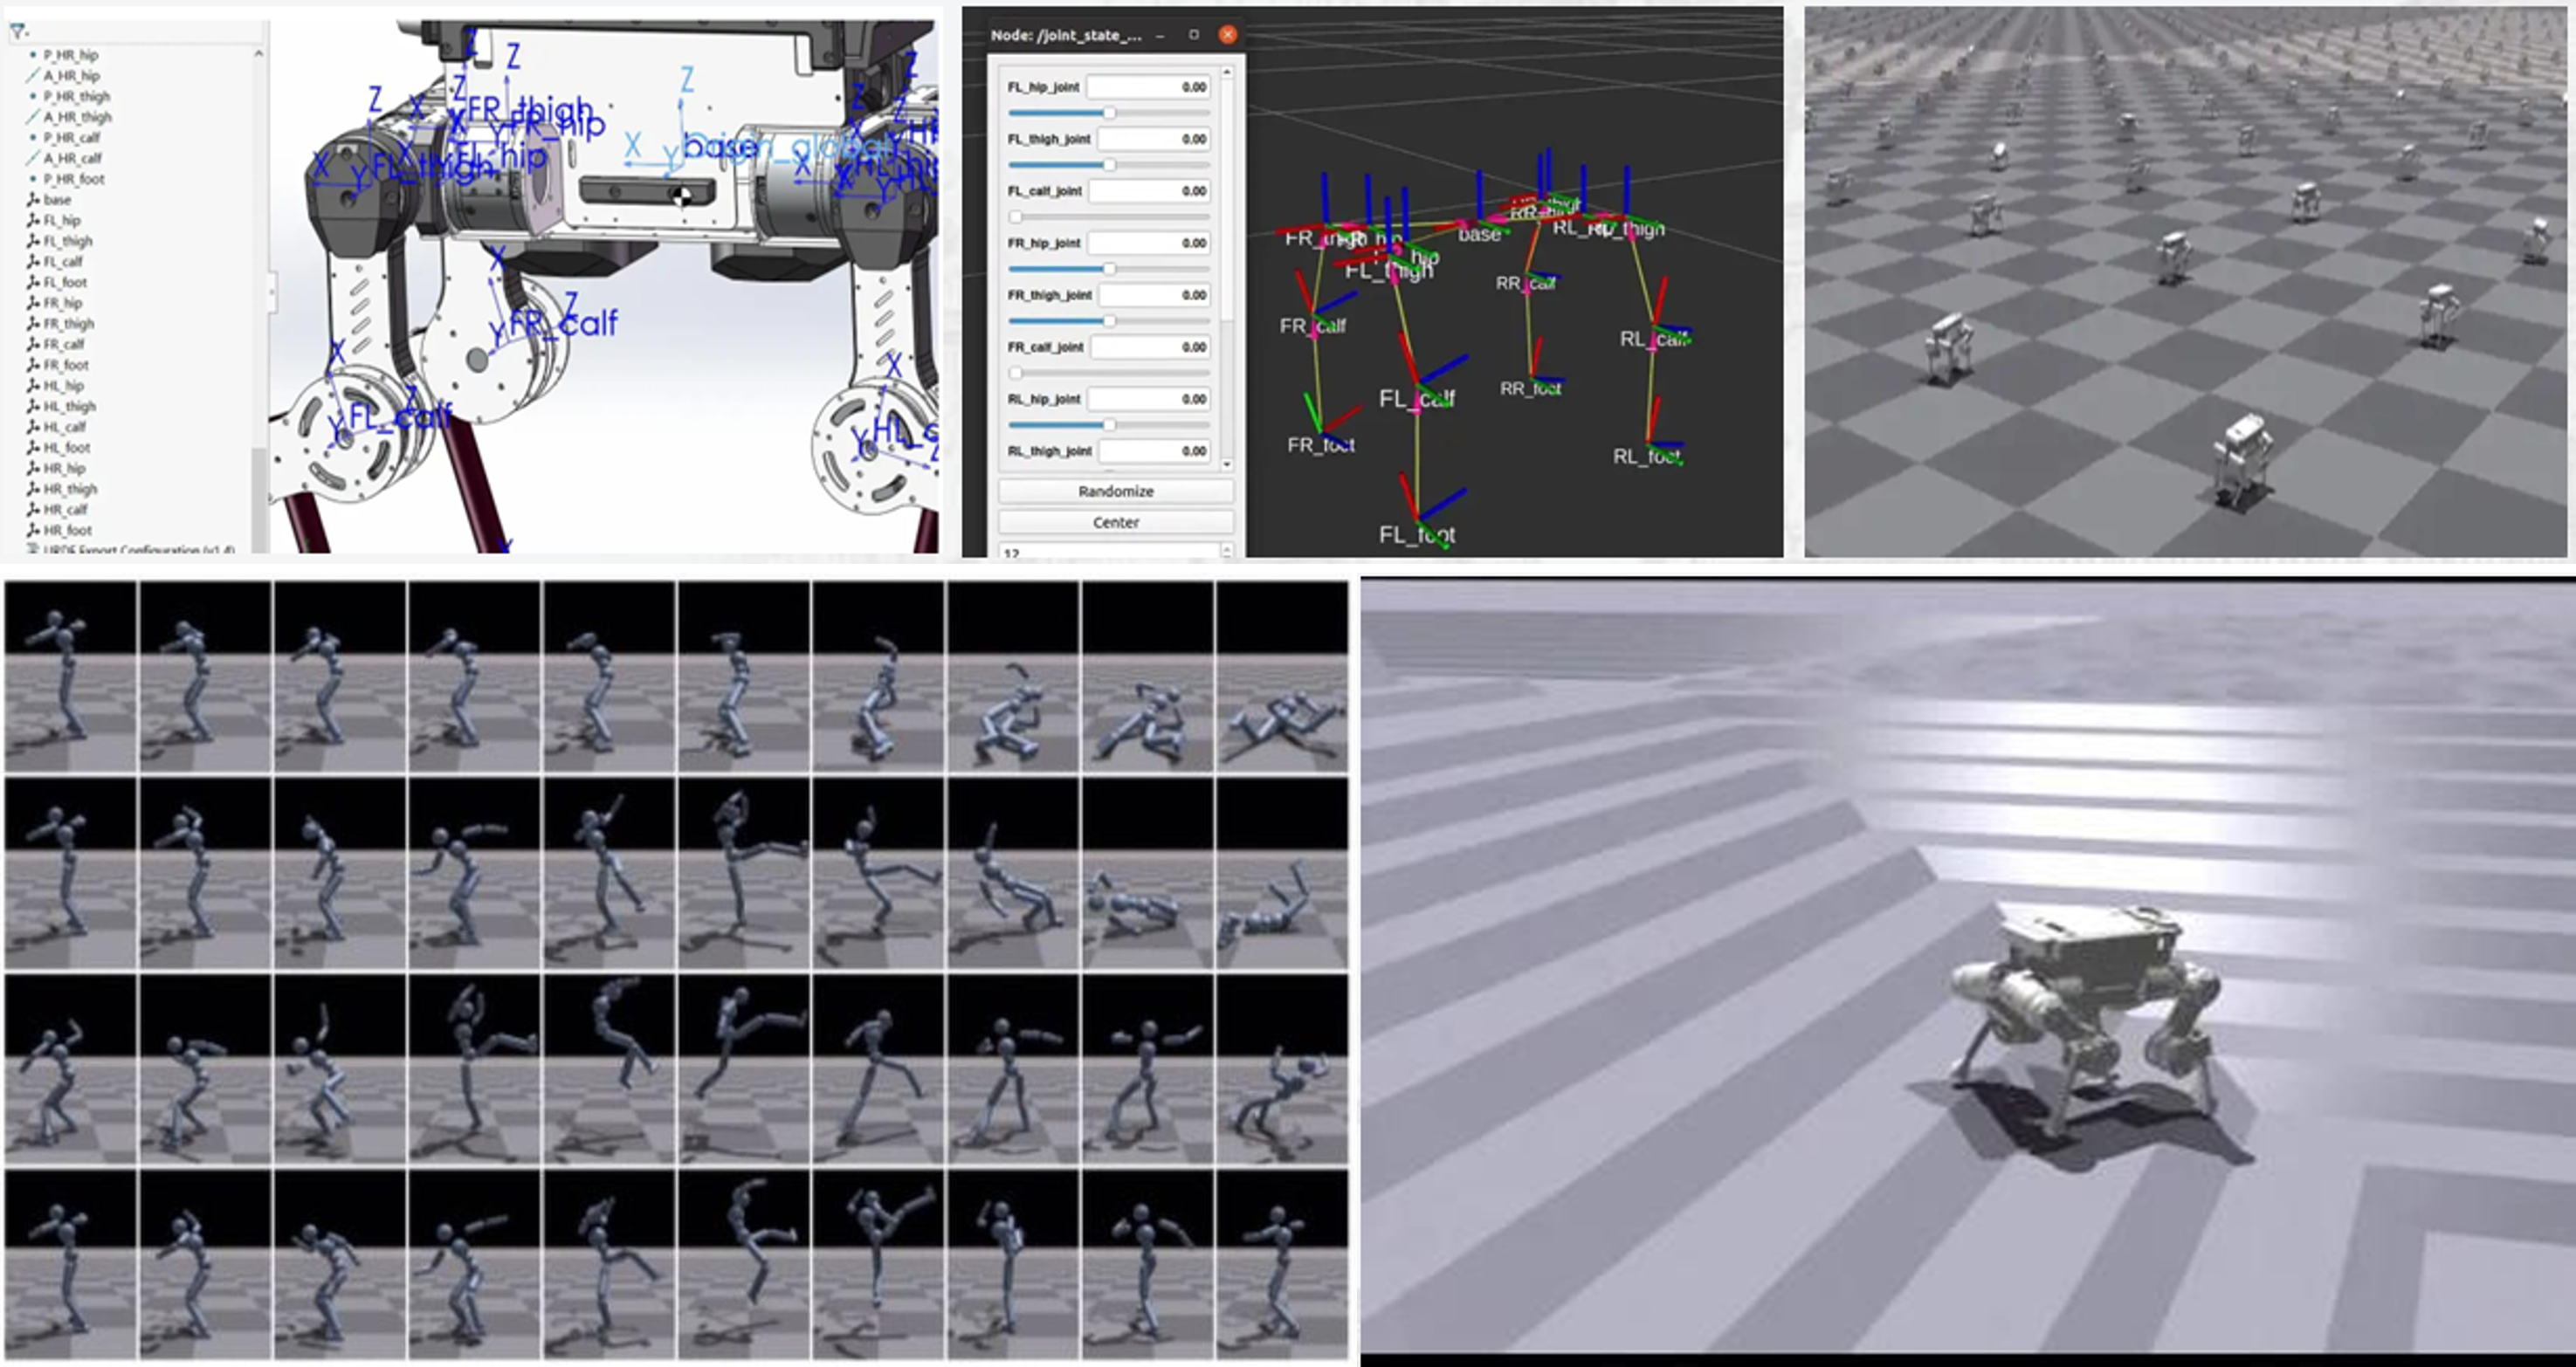Click the FL_foot frame label in the TF view

pyautogui.click(x=1417, y=535)
